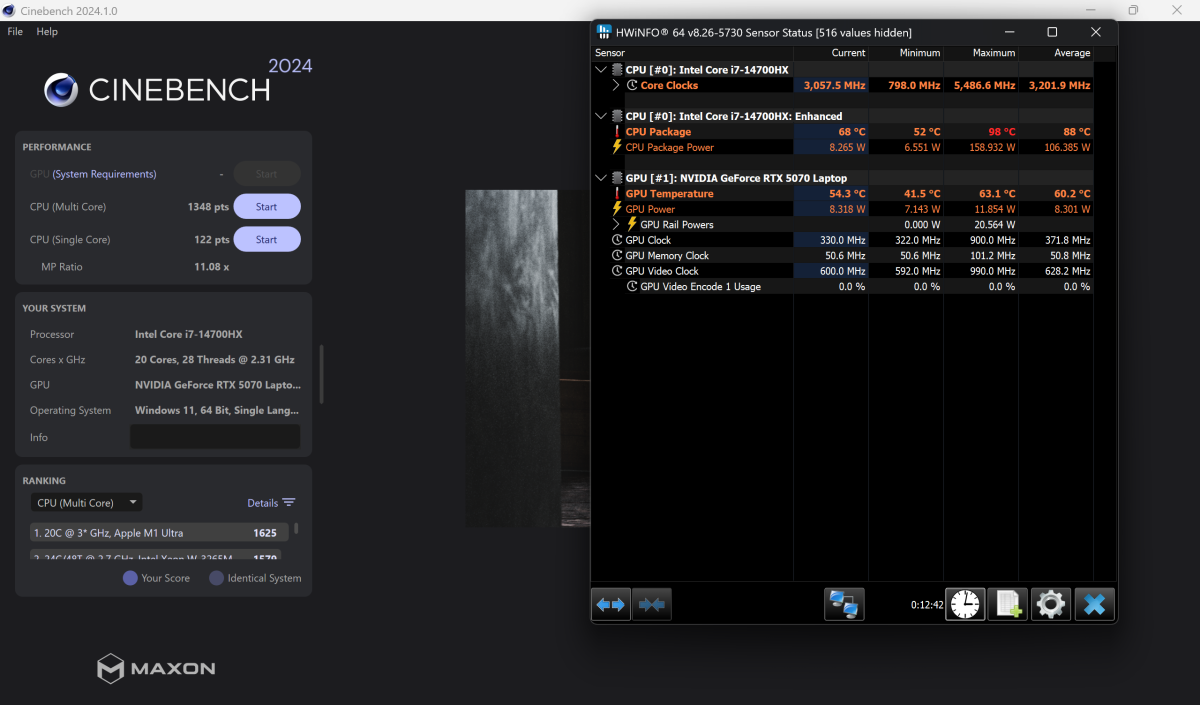The height and width of the screenshot is (705, 1200).
Task: Click the 0:12:42 elapsed time display
Action: (927, 605)
